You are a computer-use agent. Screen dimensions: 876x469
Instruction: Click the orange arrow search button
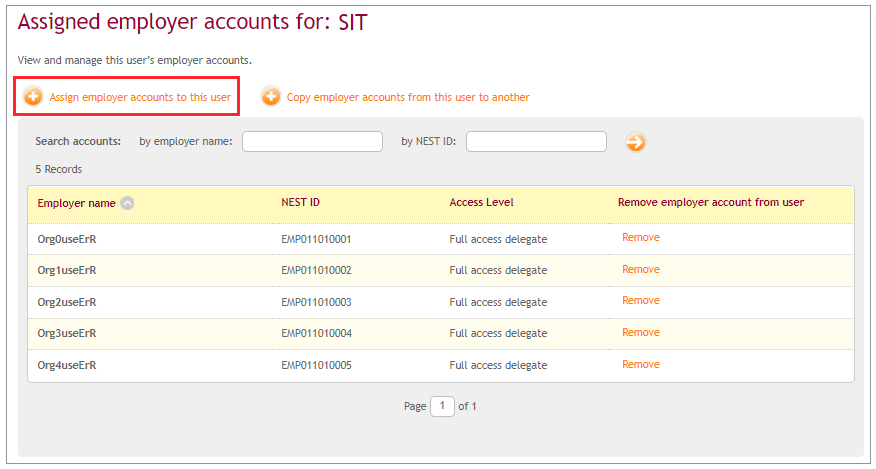[x=635, y=142]
